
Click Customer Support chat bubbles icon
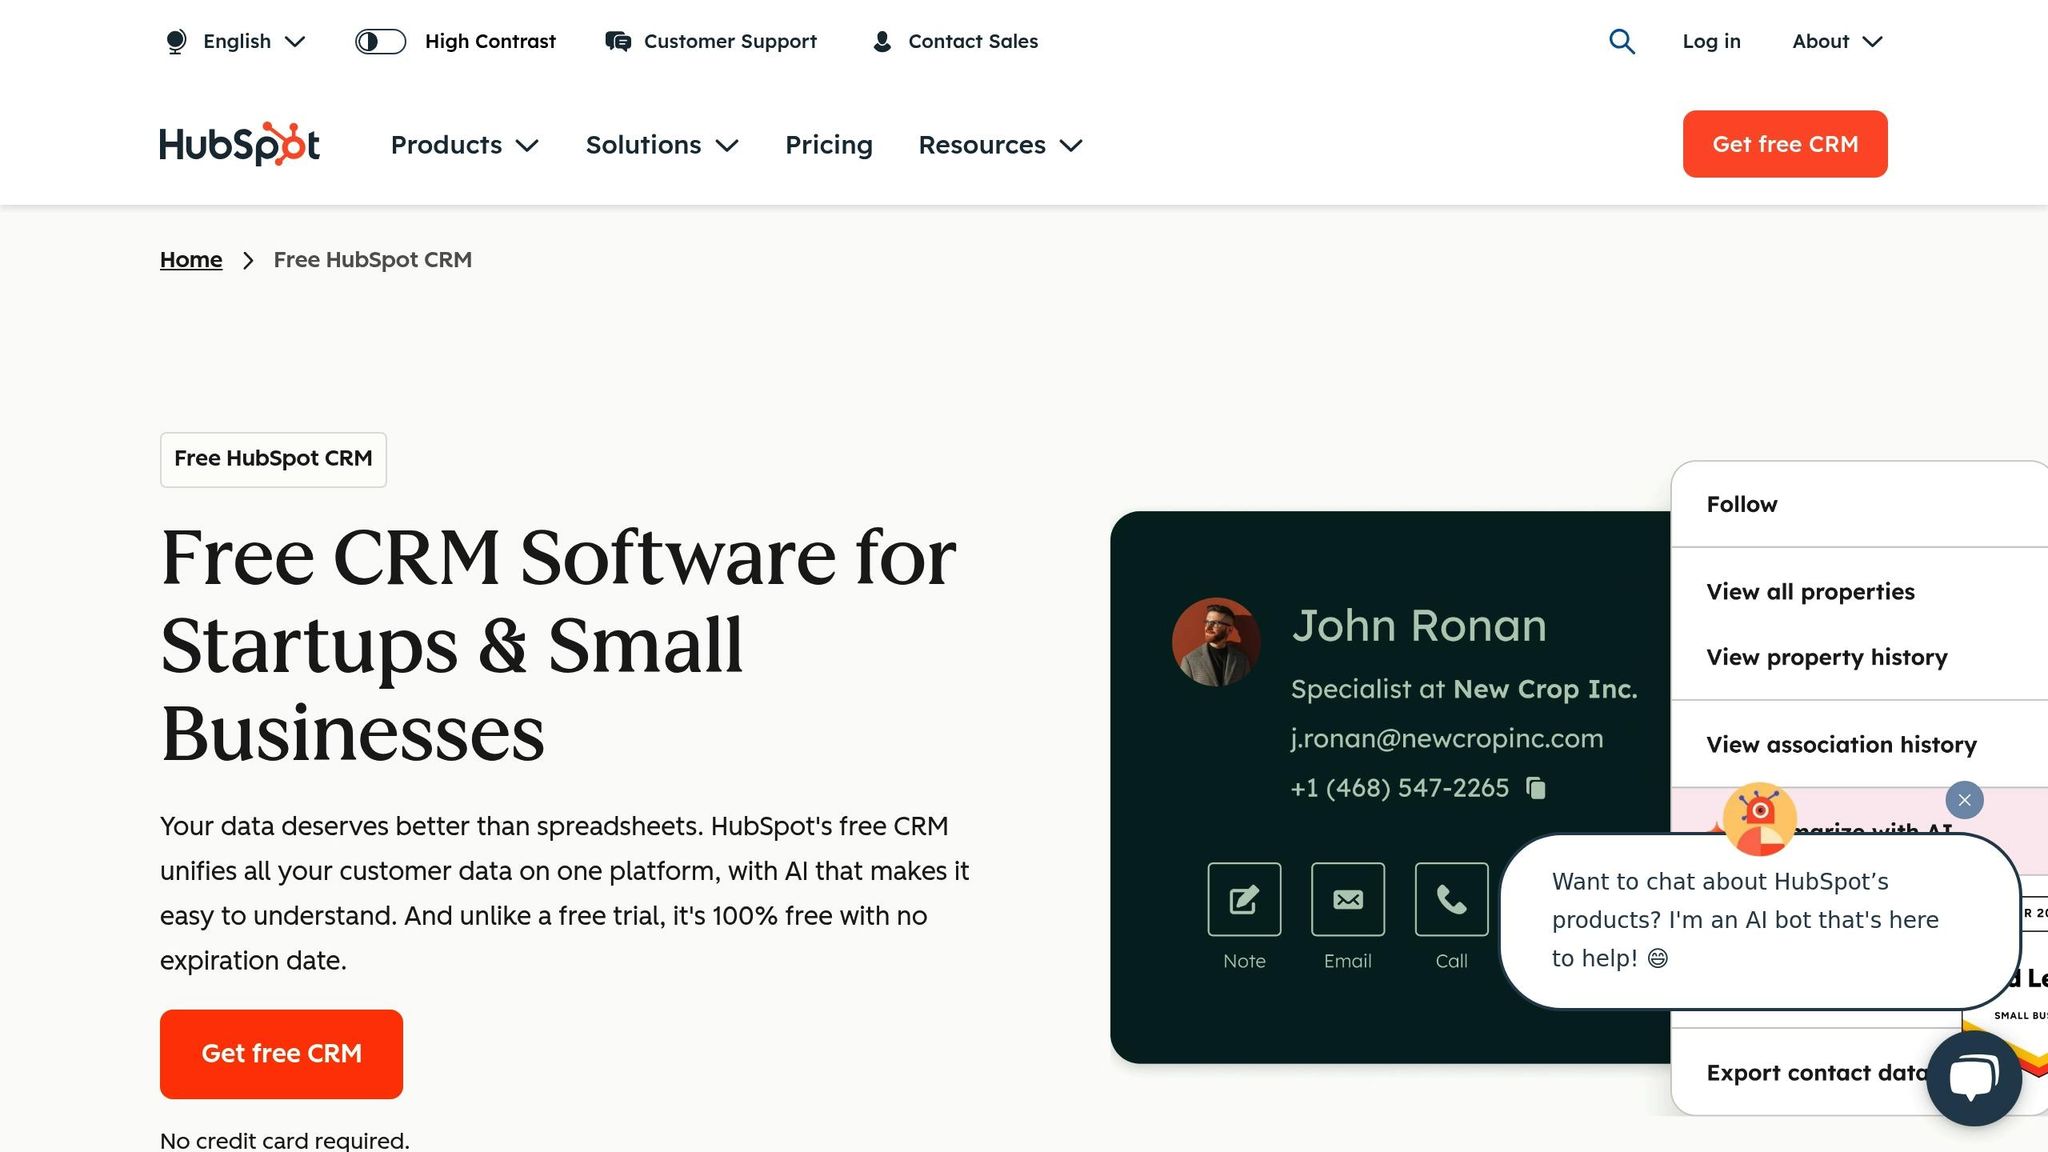pos(618,41)
